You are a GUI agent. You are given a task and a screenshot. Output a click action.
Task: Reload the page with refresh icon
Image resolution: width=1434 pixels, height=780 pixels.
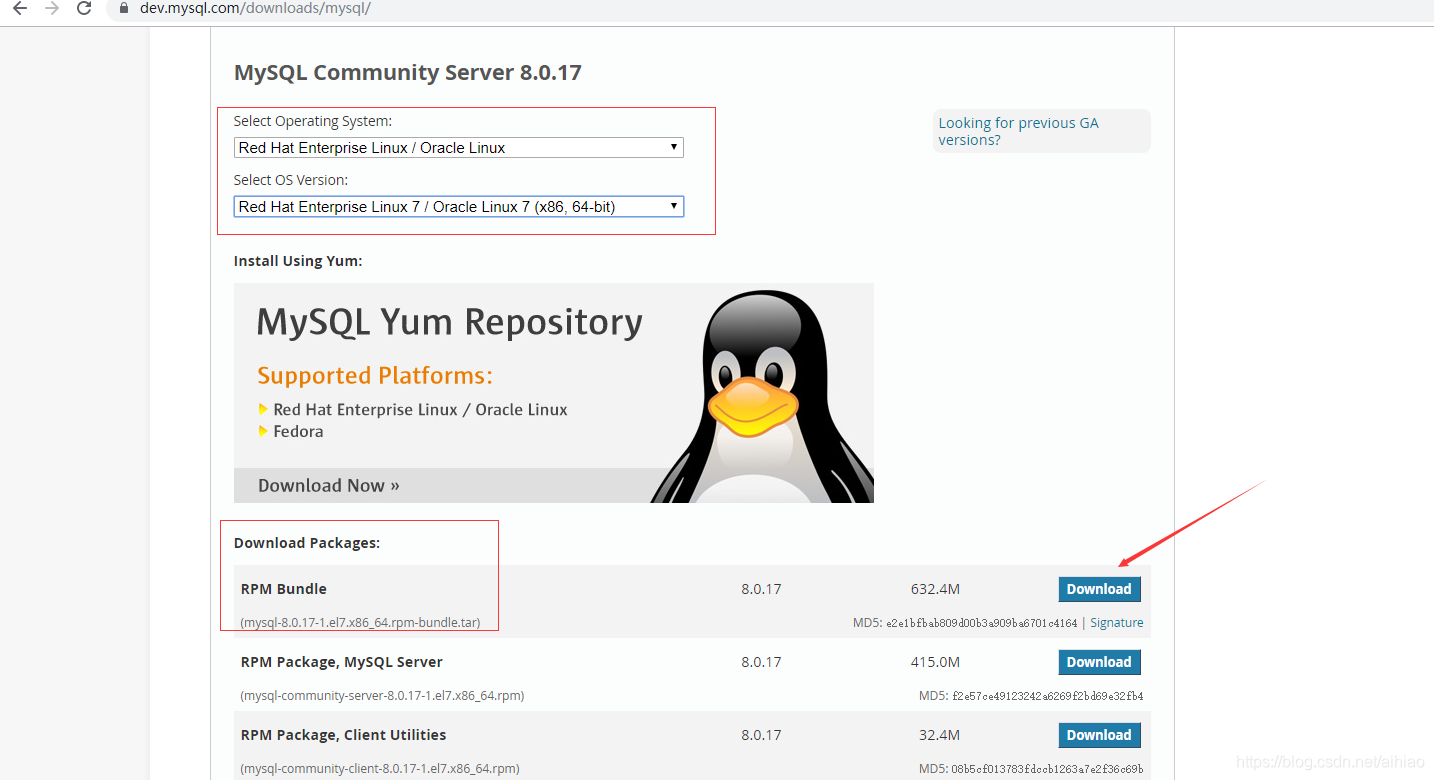point(85,8)
